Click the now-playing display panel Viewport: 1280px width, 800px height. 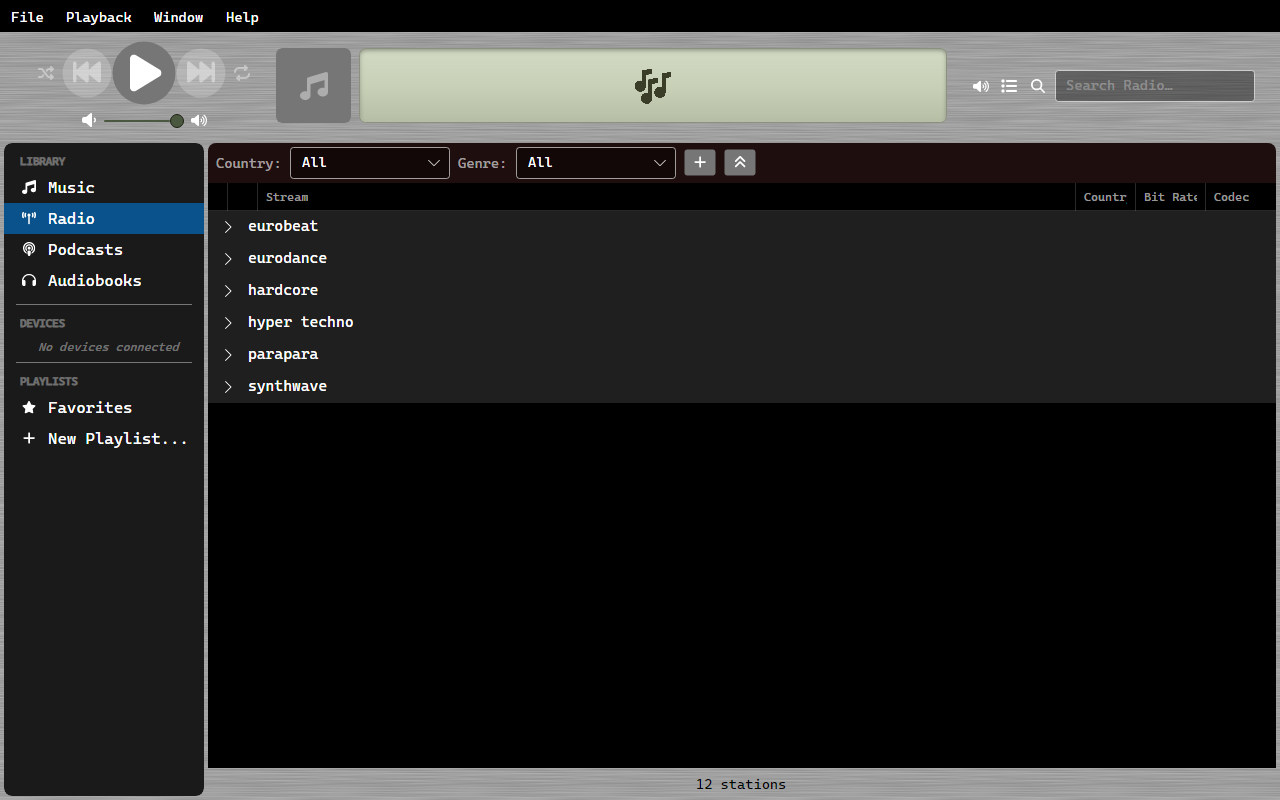[x=653, y=86]
